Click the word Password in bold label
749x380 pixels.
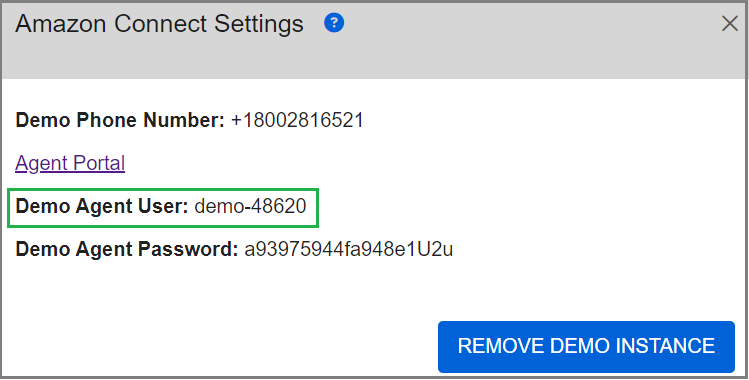point(188,249)
